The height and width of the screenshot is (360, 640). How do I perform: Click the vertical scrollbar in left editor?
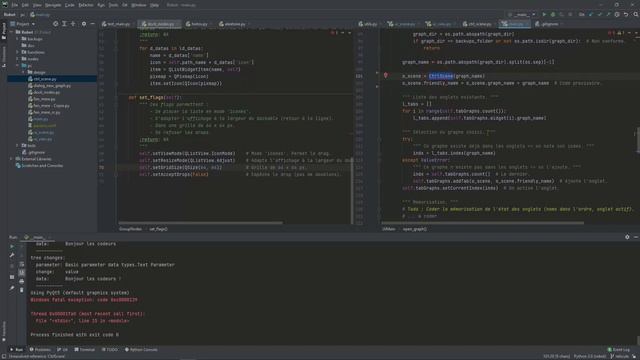point(352,191)
